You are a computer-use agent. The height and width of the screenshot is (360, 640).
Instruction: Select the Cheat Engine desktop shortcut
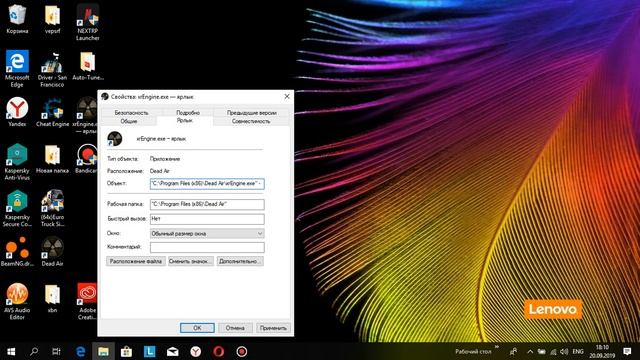coord(52,112)
